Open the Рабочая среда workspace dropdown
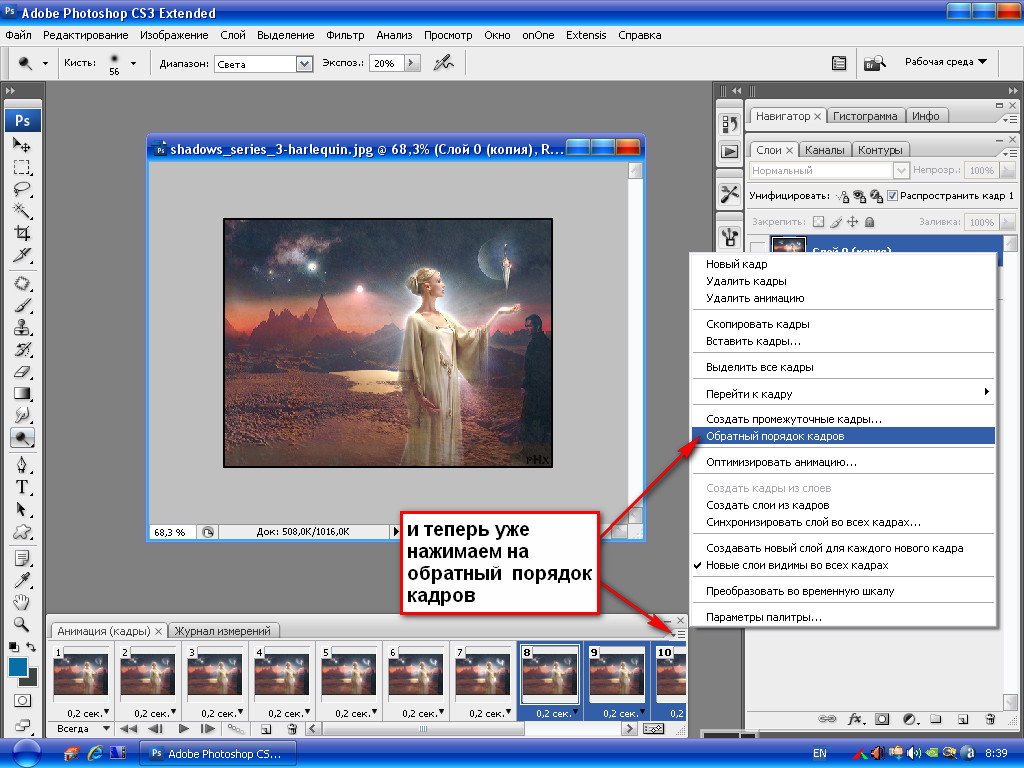1024x768 pixels. pos(946,61)
